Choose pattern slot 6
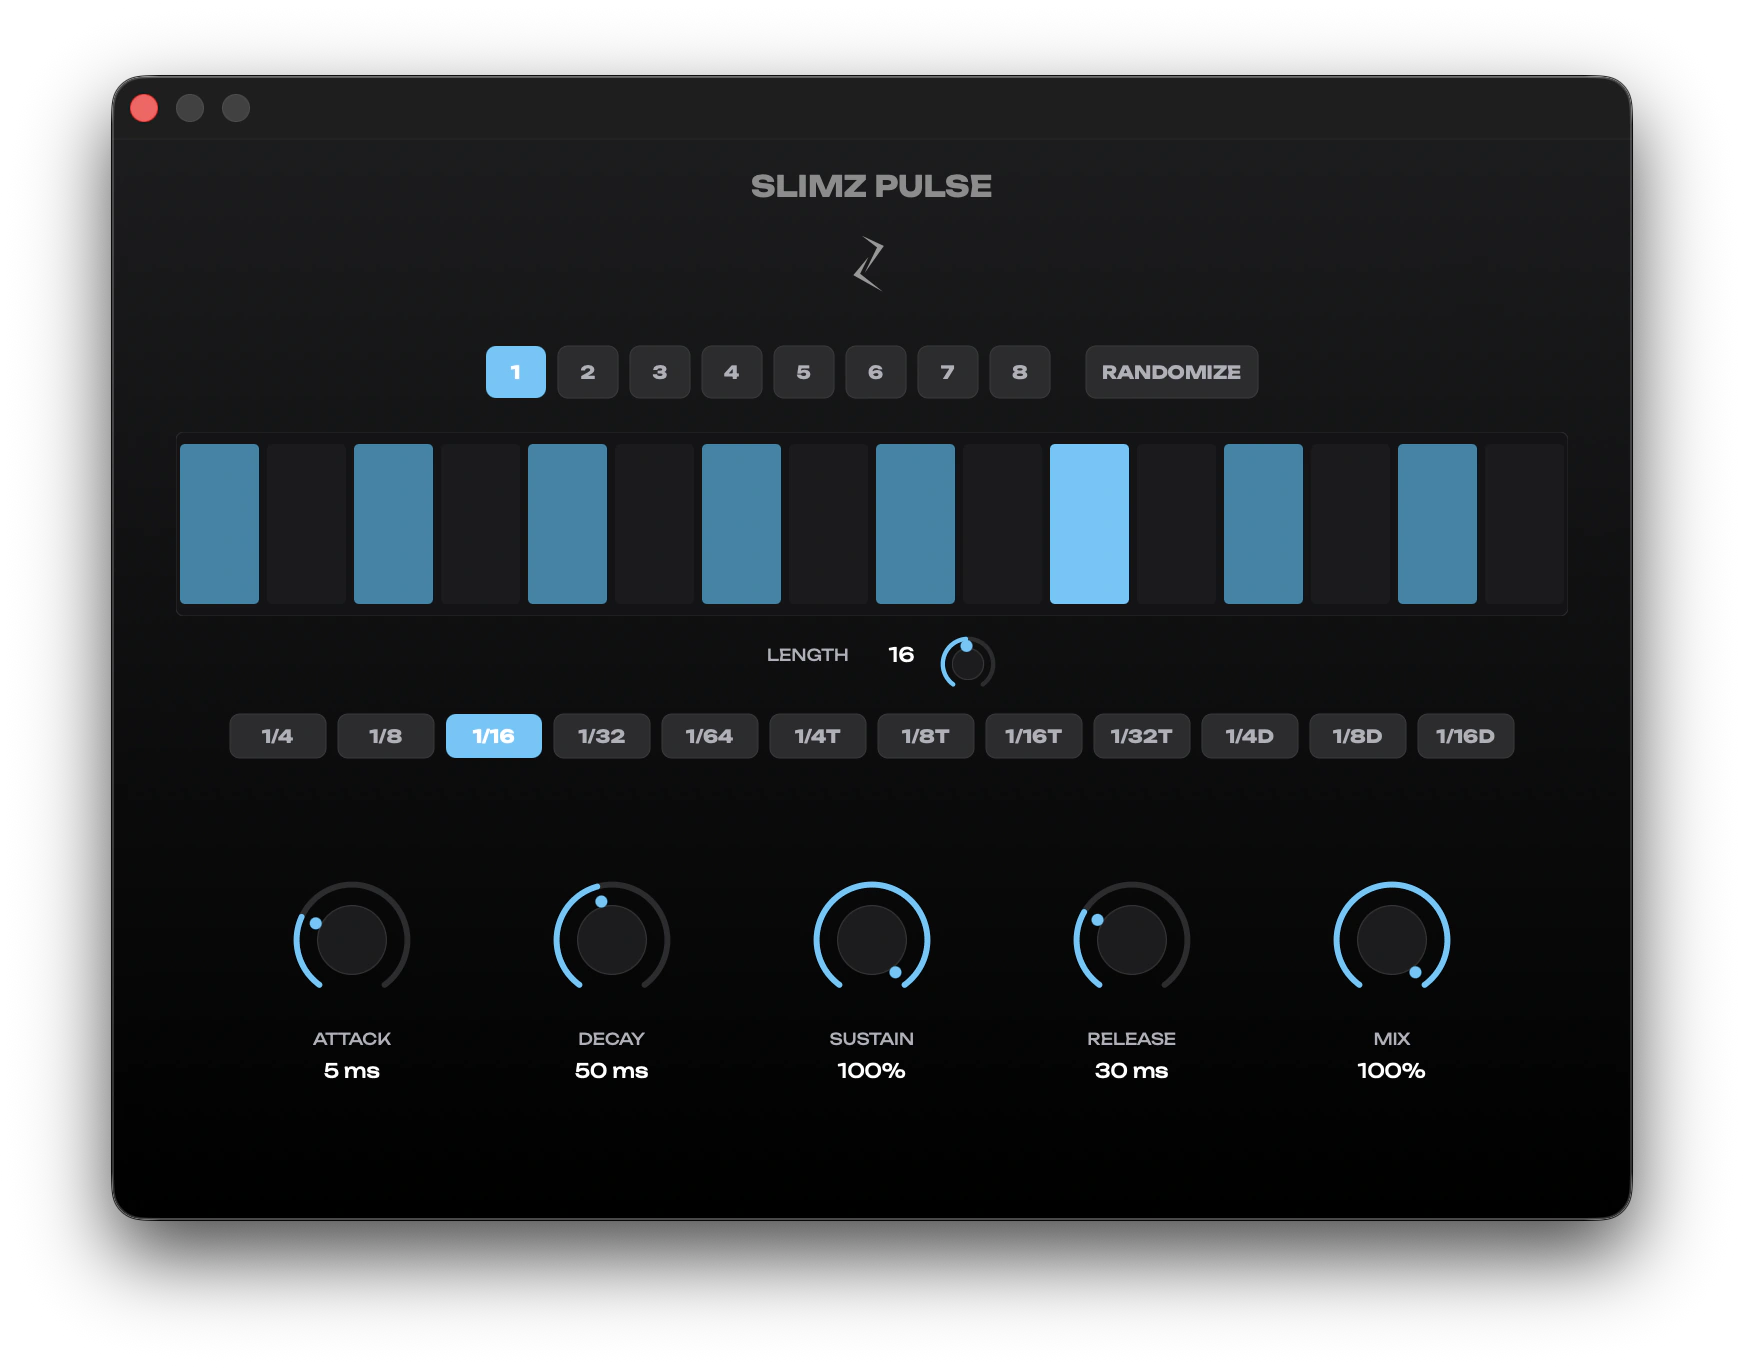Viewport: 1744px width, 1368px height. pos(876,372)
